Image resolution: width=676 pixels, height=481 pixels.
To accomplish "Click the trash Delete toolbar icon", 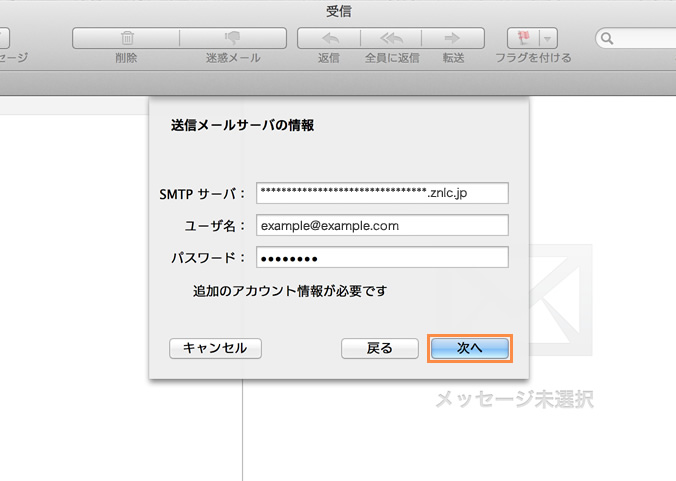I will [127, 38].
